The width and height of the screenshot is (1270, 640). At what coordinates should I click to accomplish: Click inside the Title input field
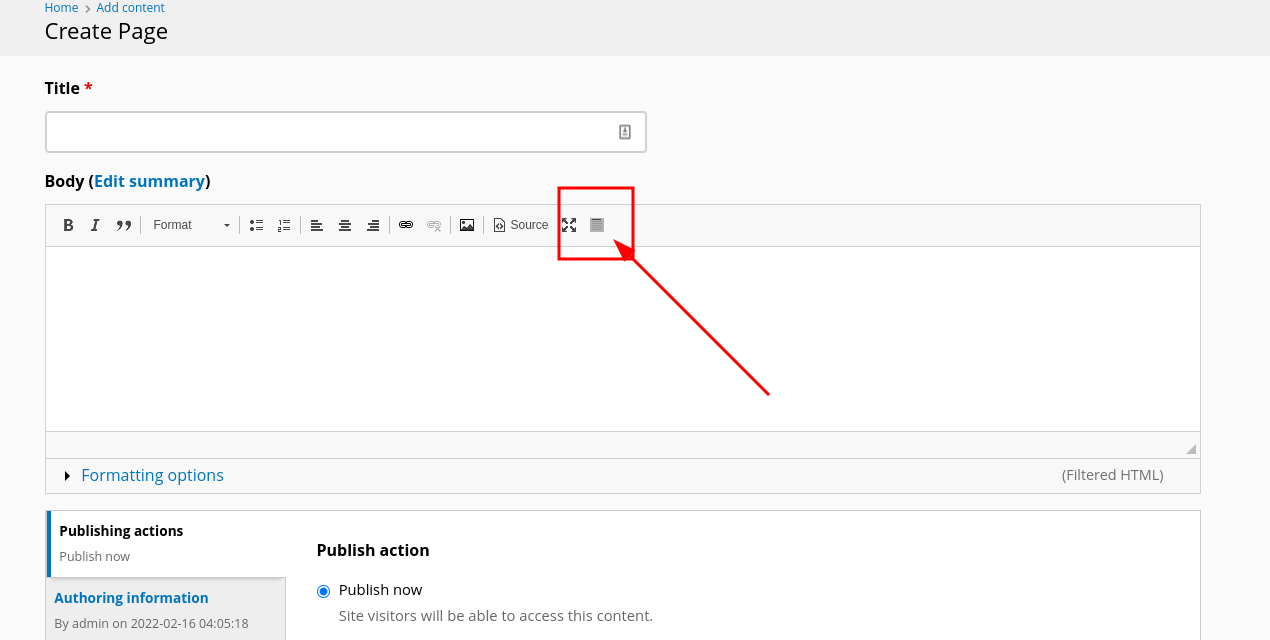pyautogui.click(x=345, y=131)
